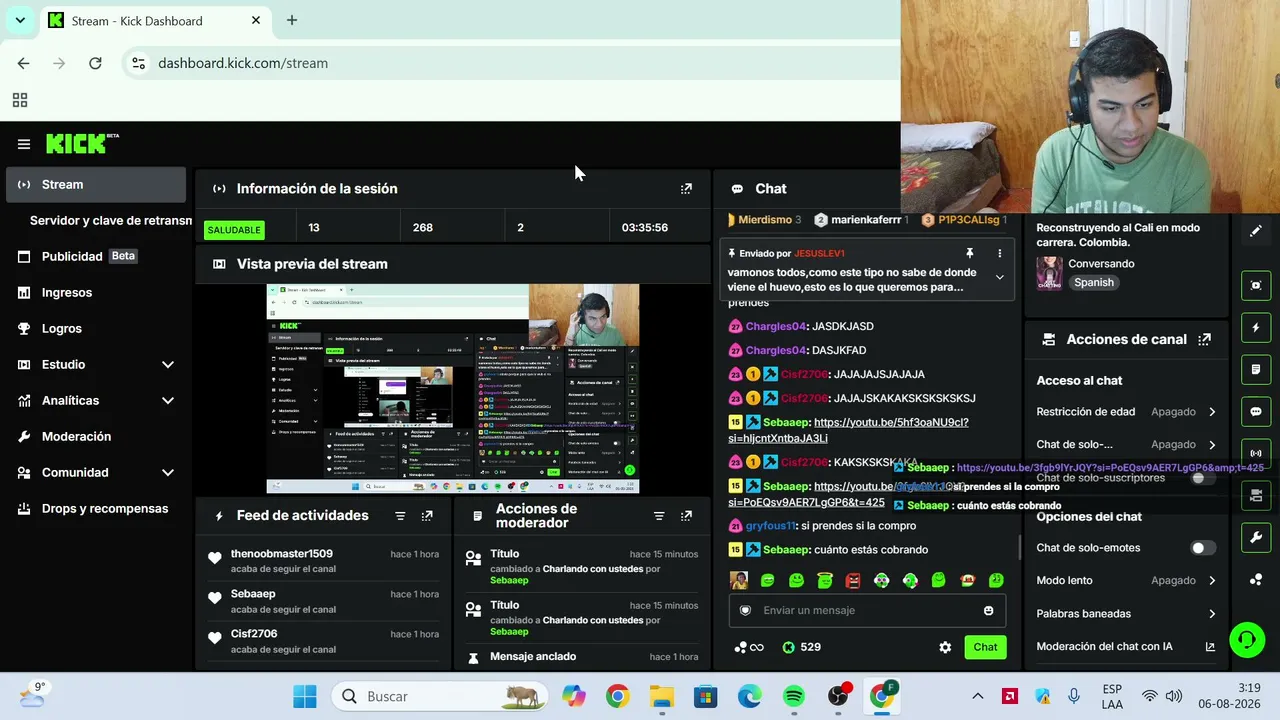The width and height of the screenshot is (1280, 720).
Task: Expand the pinned message chevron
Action: tap(999, 277)
